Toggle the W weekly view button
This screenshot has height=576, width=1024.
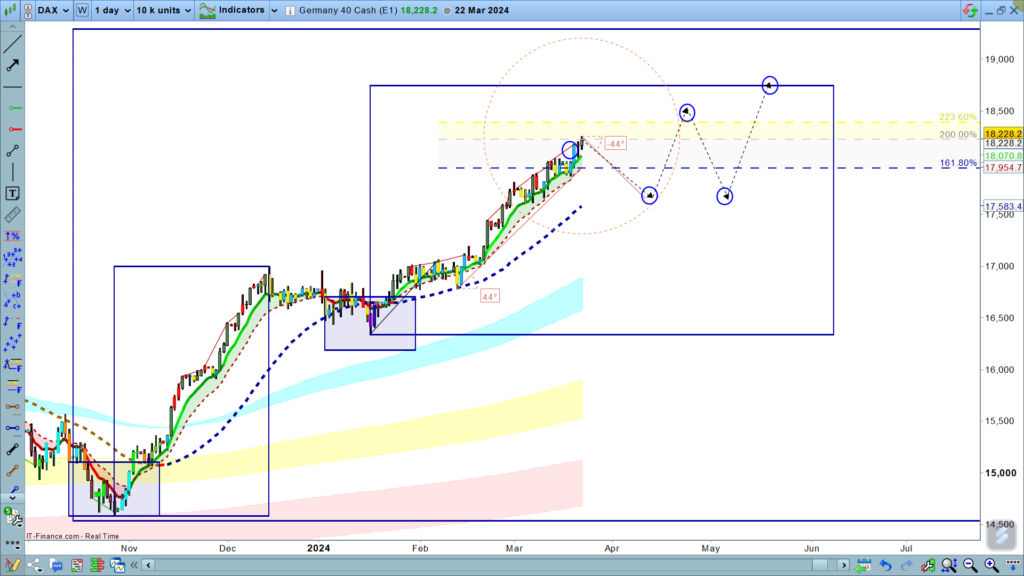(x=82, y=11)
